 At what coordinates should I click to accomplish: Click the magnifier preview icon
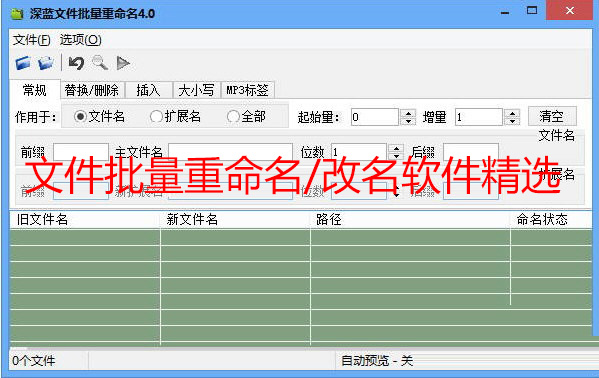pos(100,63)
